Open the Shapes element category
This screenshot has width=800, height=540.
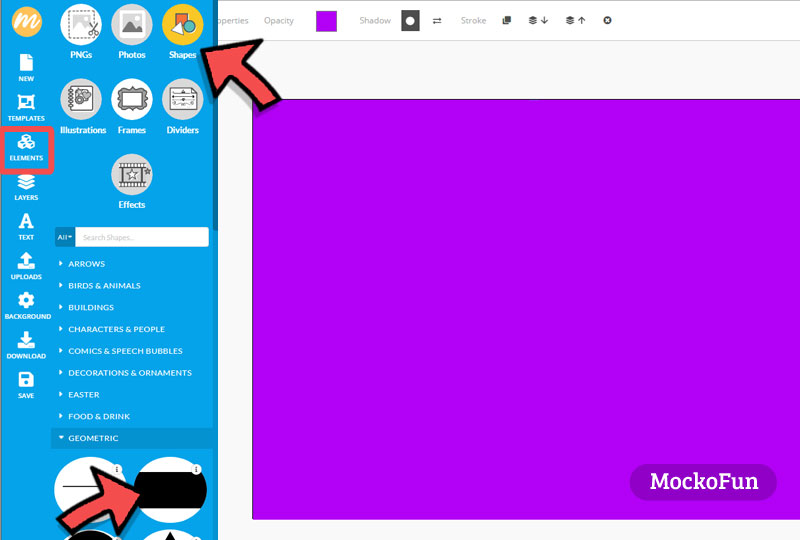click(183, 32)
